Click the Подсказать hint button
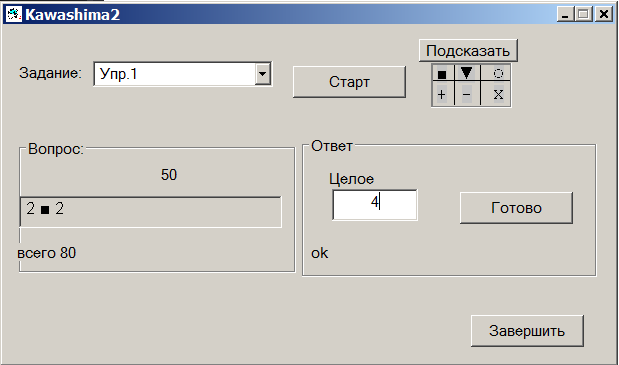 coord(468,51)
